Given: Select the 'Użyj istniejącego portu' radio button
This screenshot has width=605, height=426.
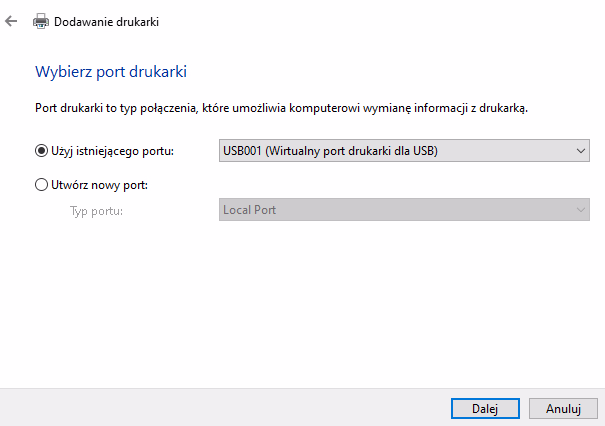Looking at the screenshot, I should [41, 151].
